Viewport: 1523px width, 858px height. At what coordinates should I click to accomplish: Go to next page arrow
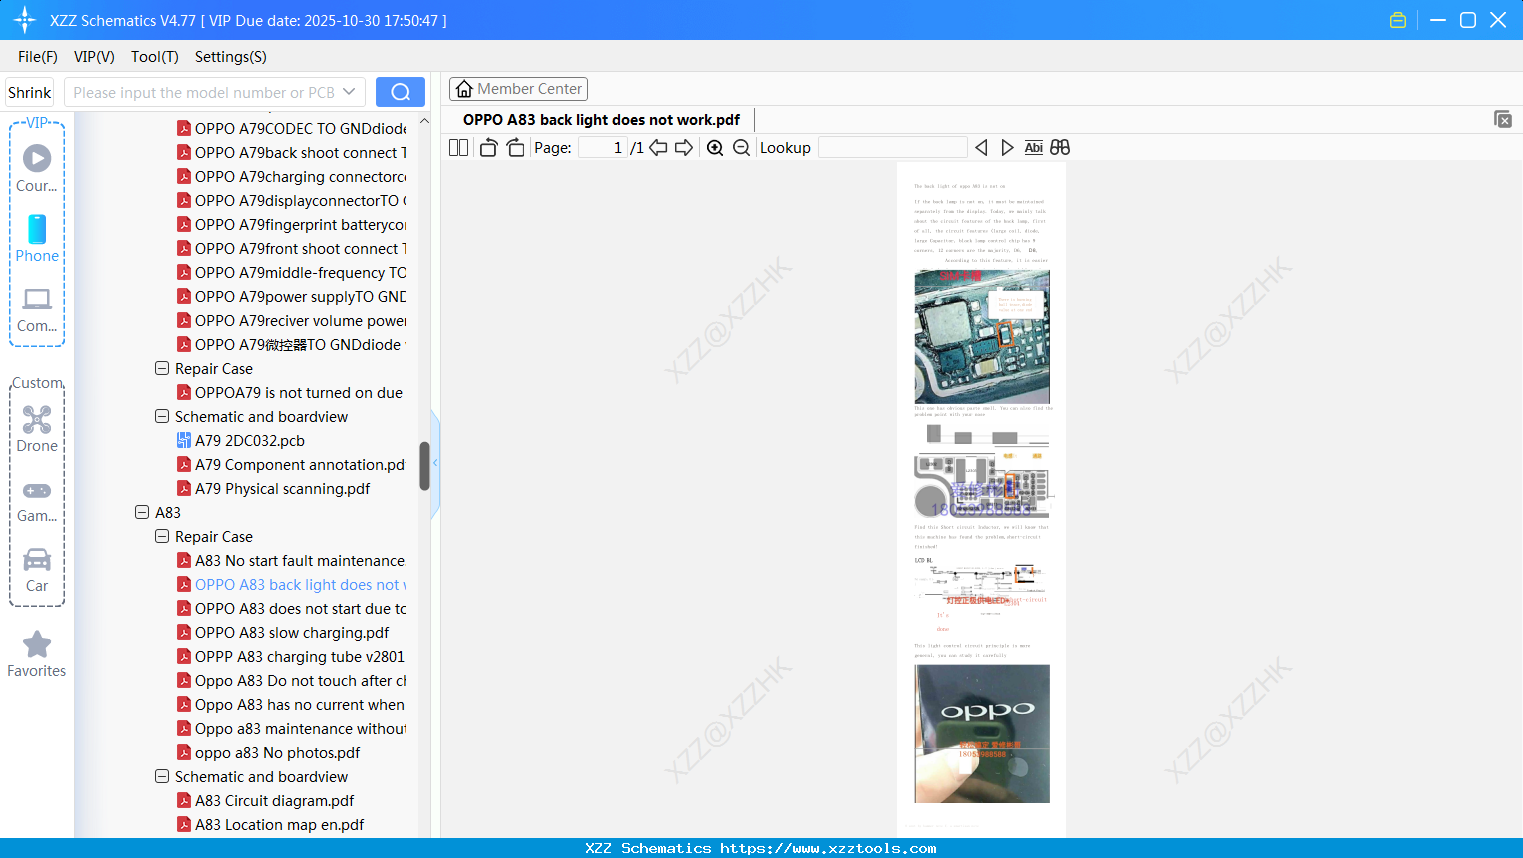(684, 148)
